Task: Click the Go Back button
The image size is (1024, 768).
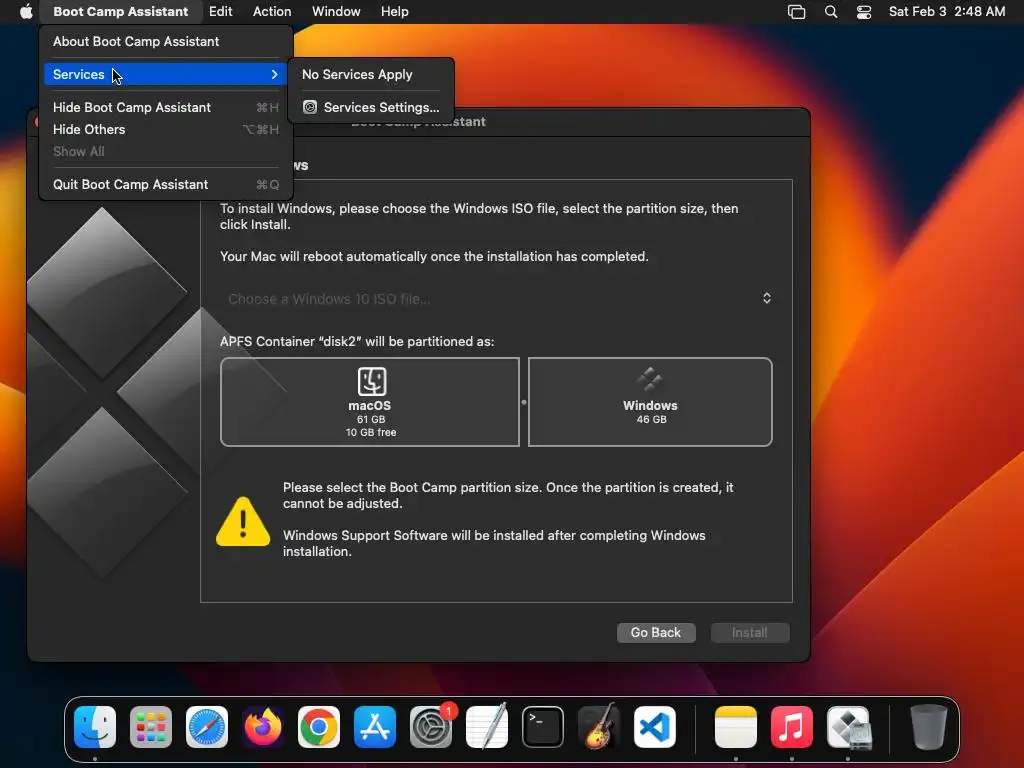Action: (656, 632)
